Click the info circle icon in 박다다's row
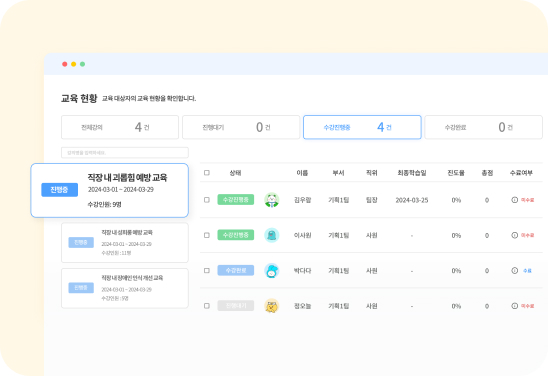 tap(514, 270)
